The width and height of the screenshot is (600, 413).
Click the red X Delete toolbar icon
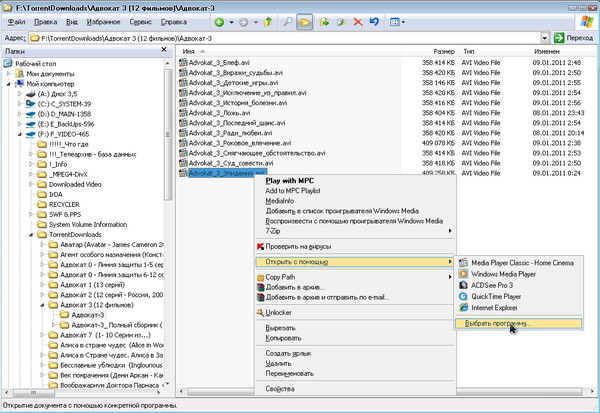(x=358, y=22)
